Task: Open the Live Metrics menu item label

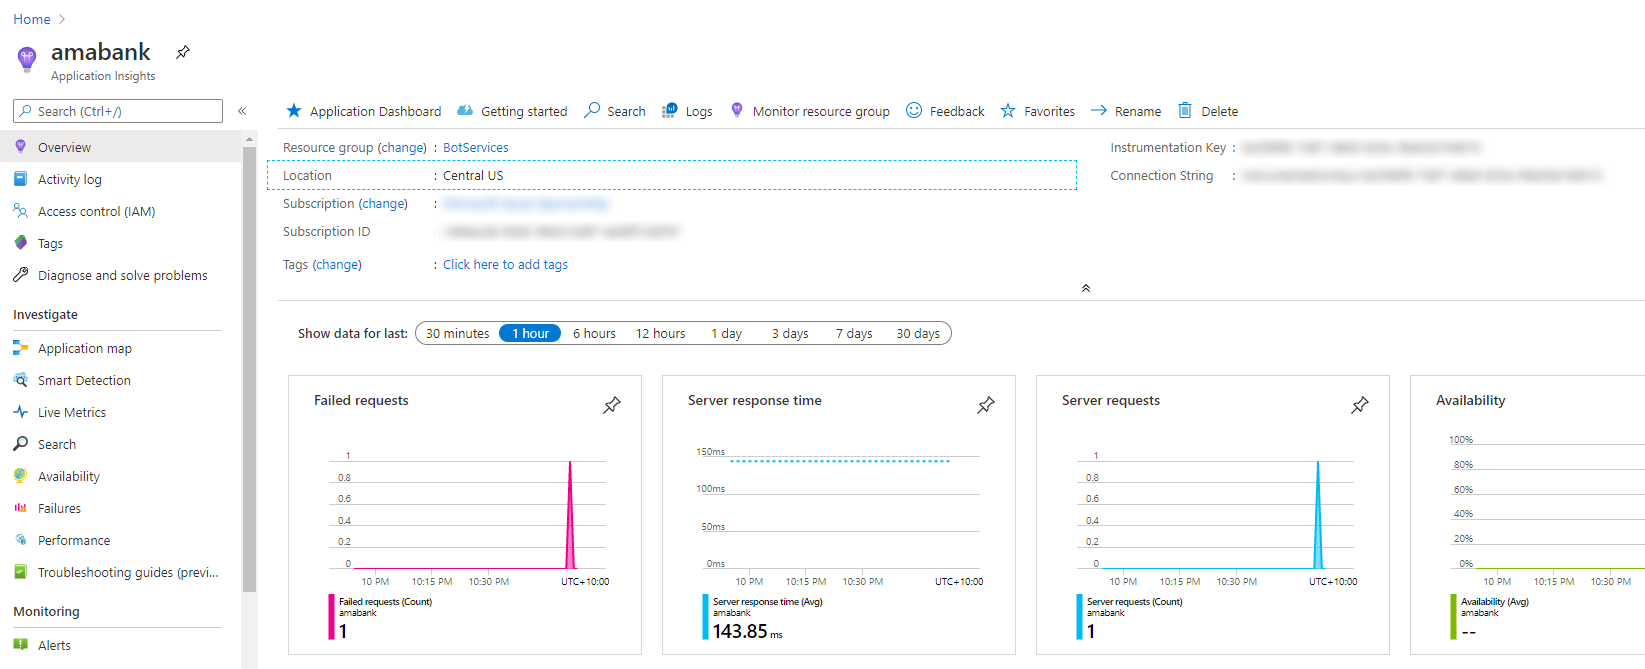Action: [x=72, y=412]
